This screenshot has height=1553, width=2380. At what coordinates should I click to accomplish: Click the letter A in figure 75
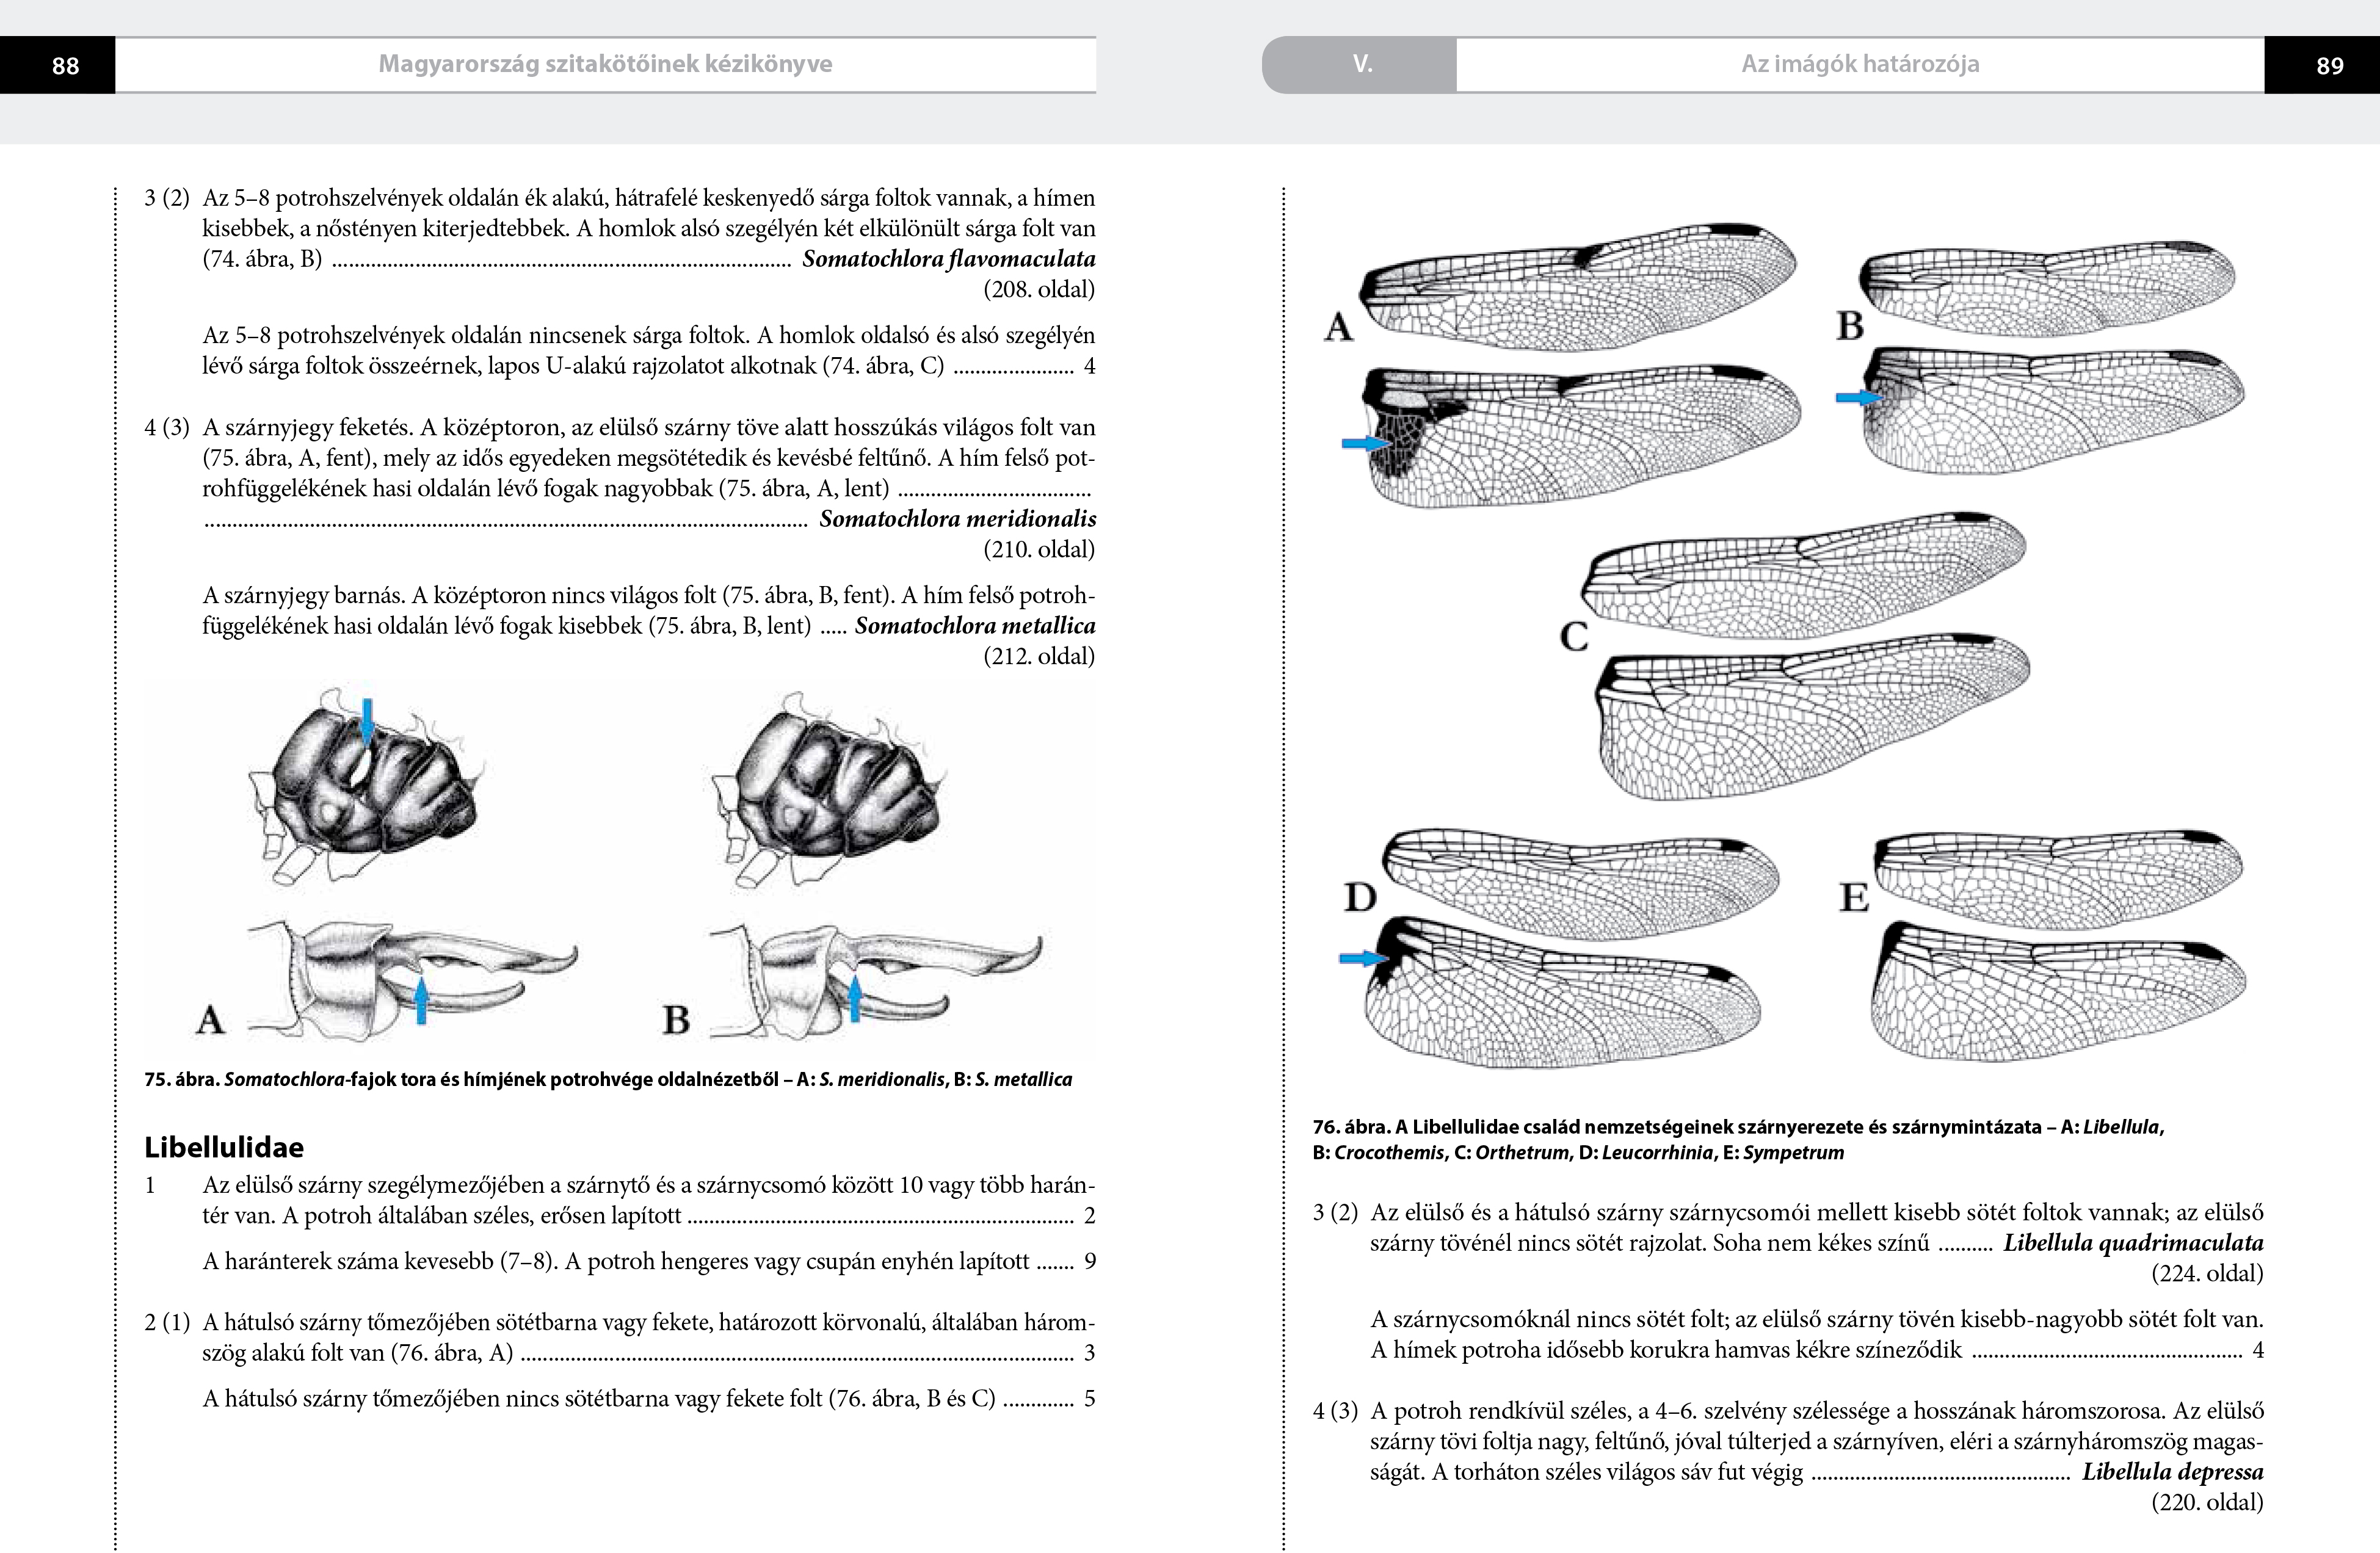pyautogui.click(x=210, y=1020)
